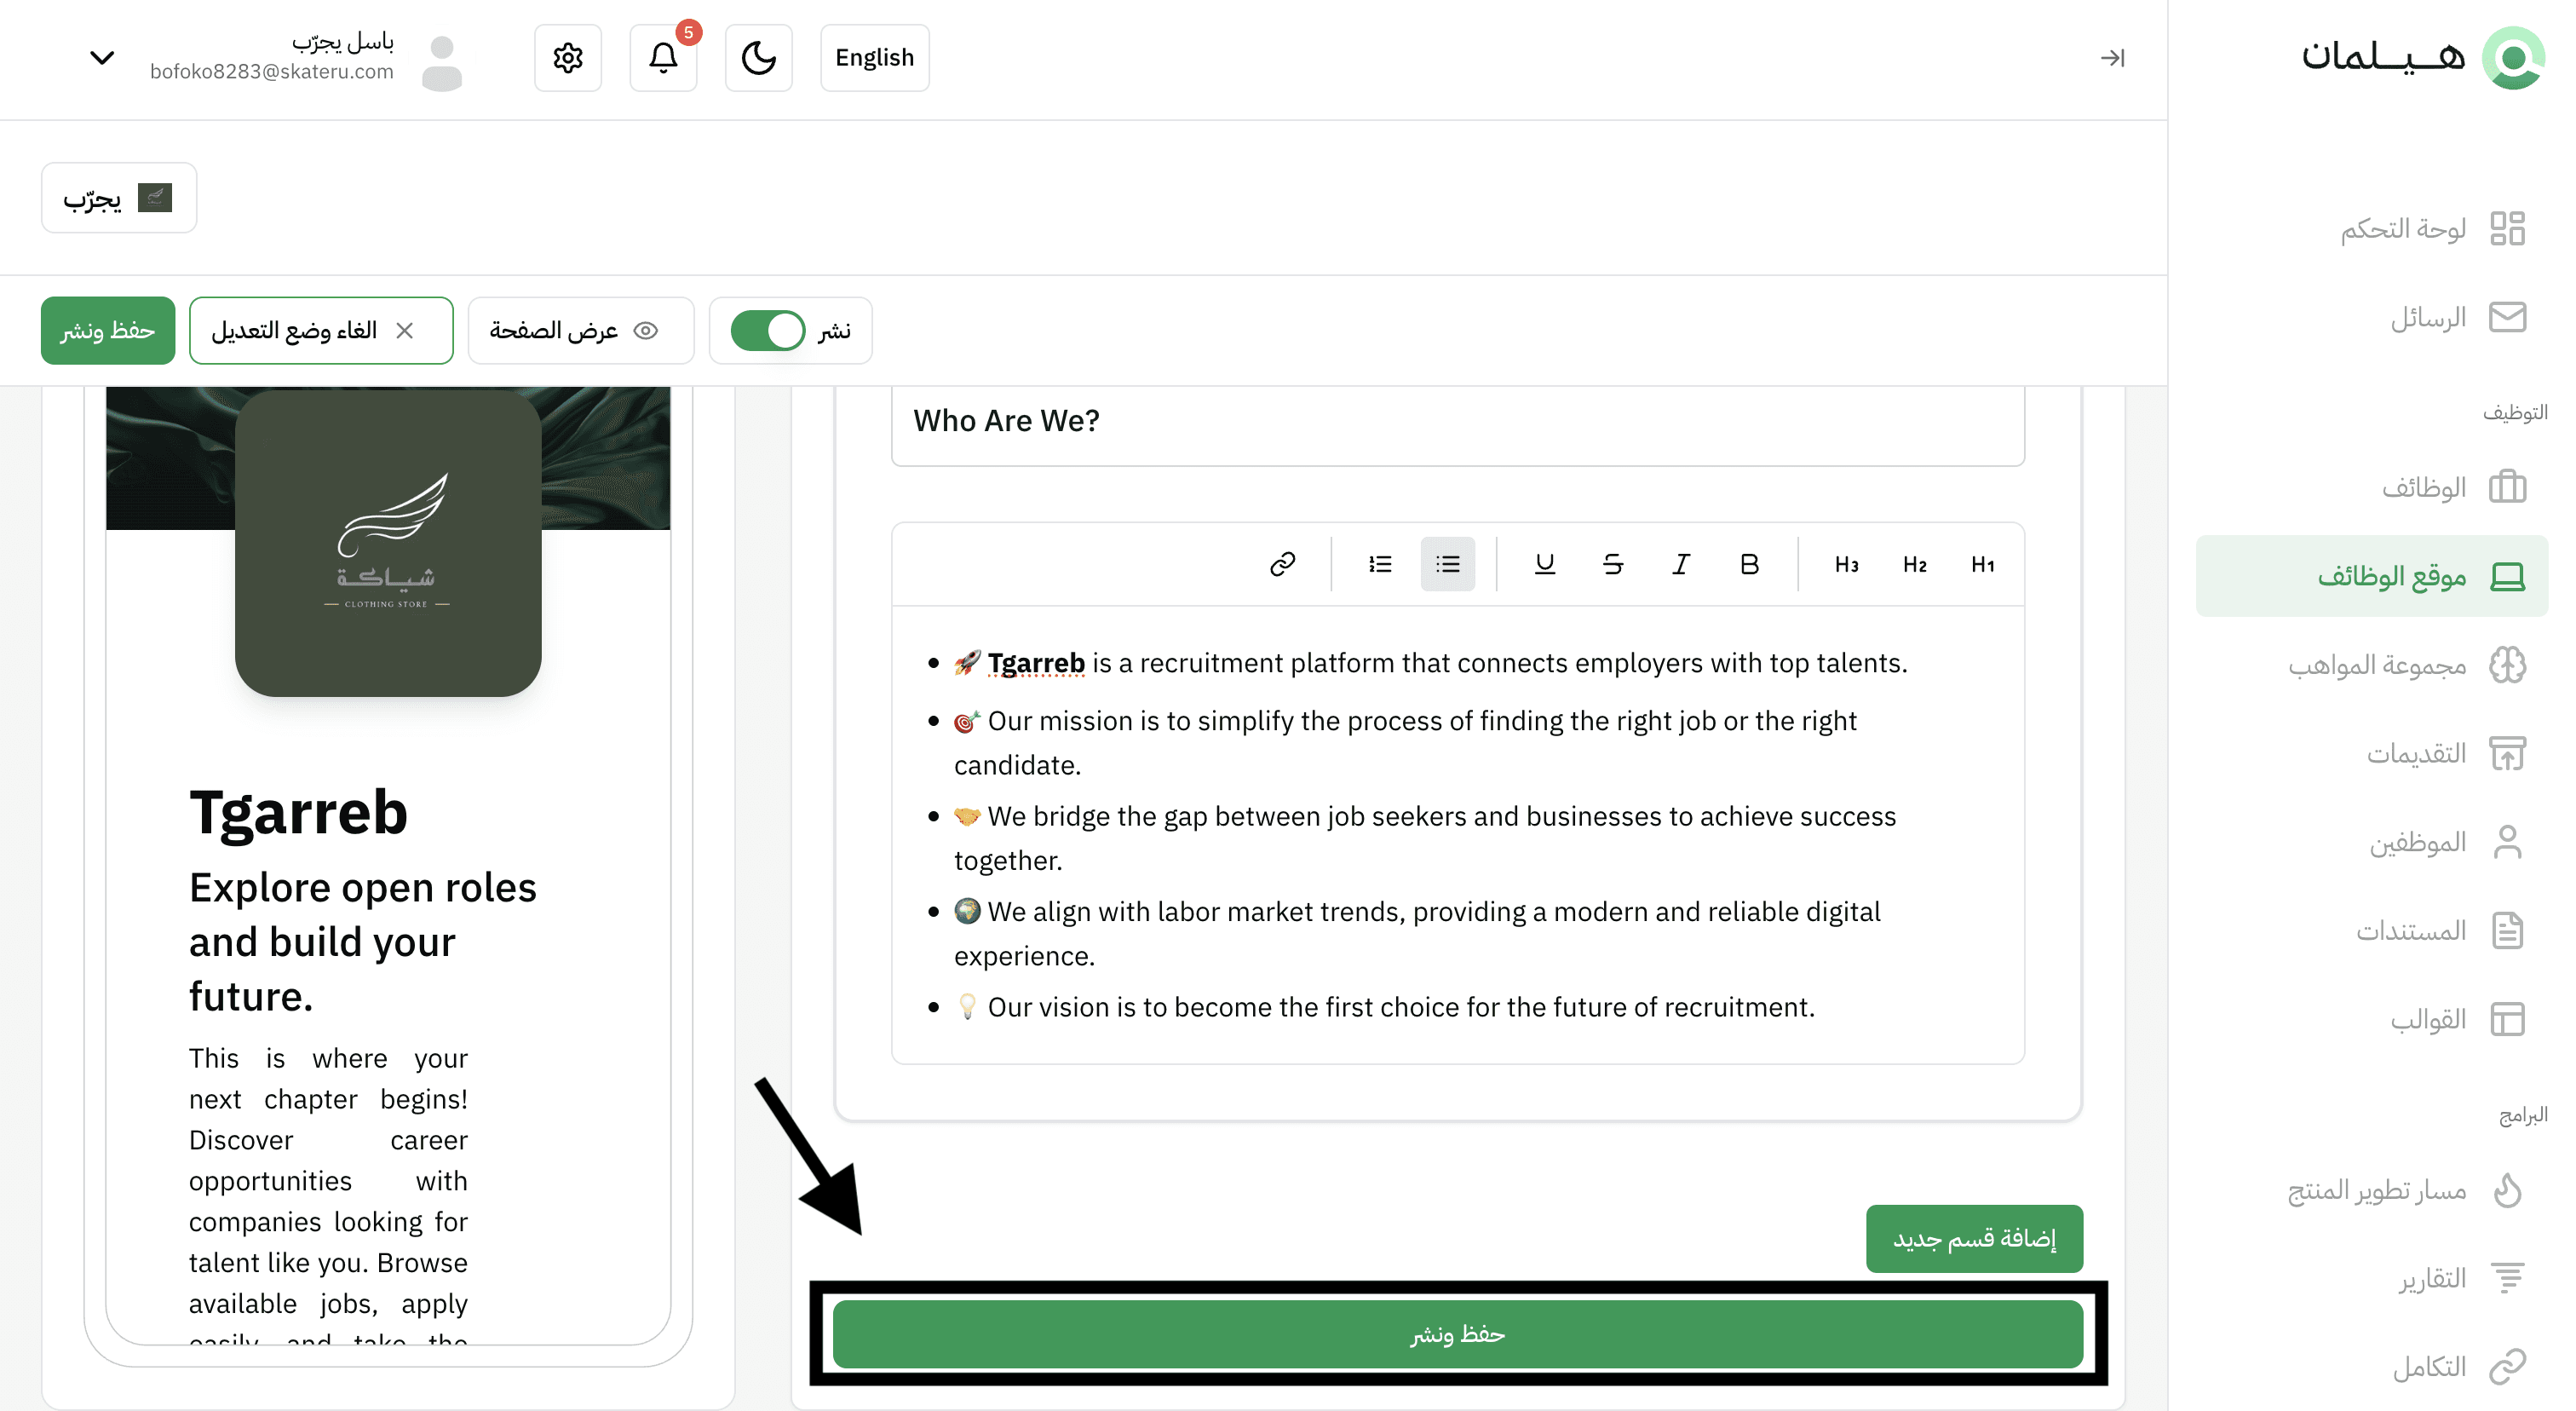The width and height of the screenshot is (2576, 1411).
Task: Open the settings gear in header
Action: (x=568, y=58)
